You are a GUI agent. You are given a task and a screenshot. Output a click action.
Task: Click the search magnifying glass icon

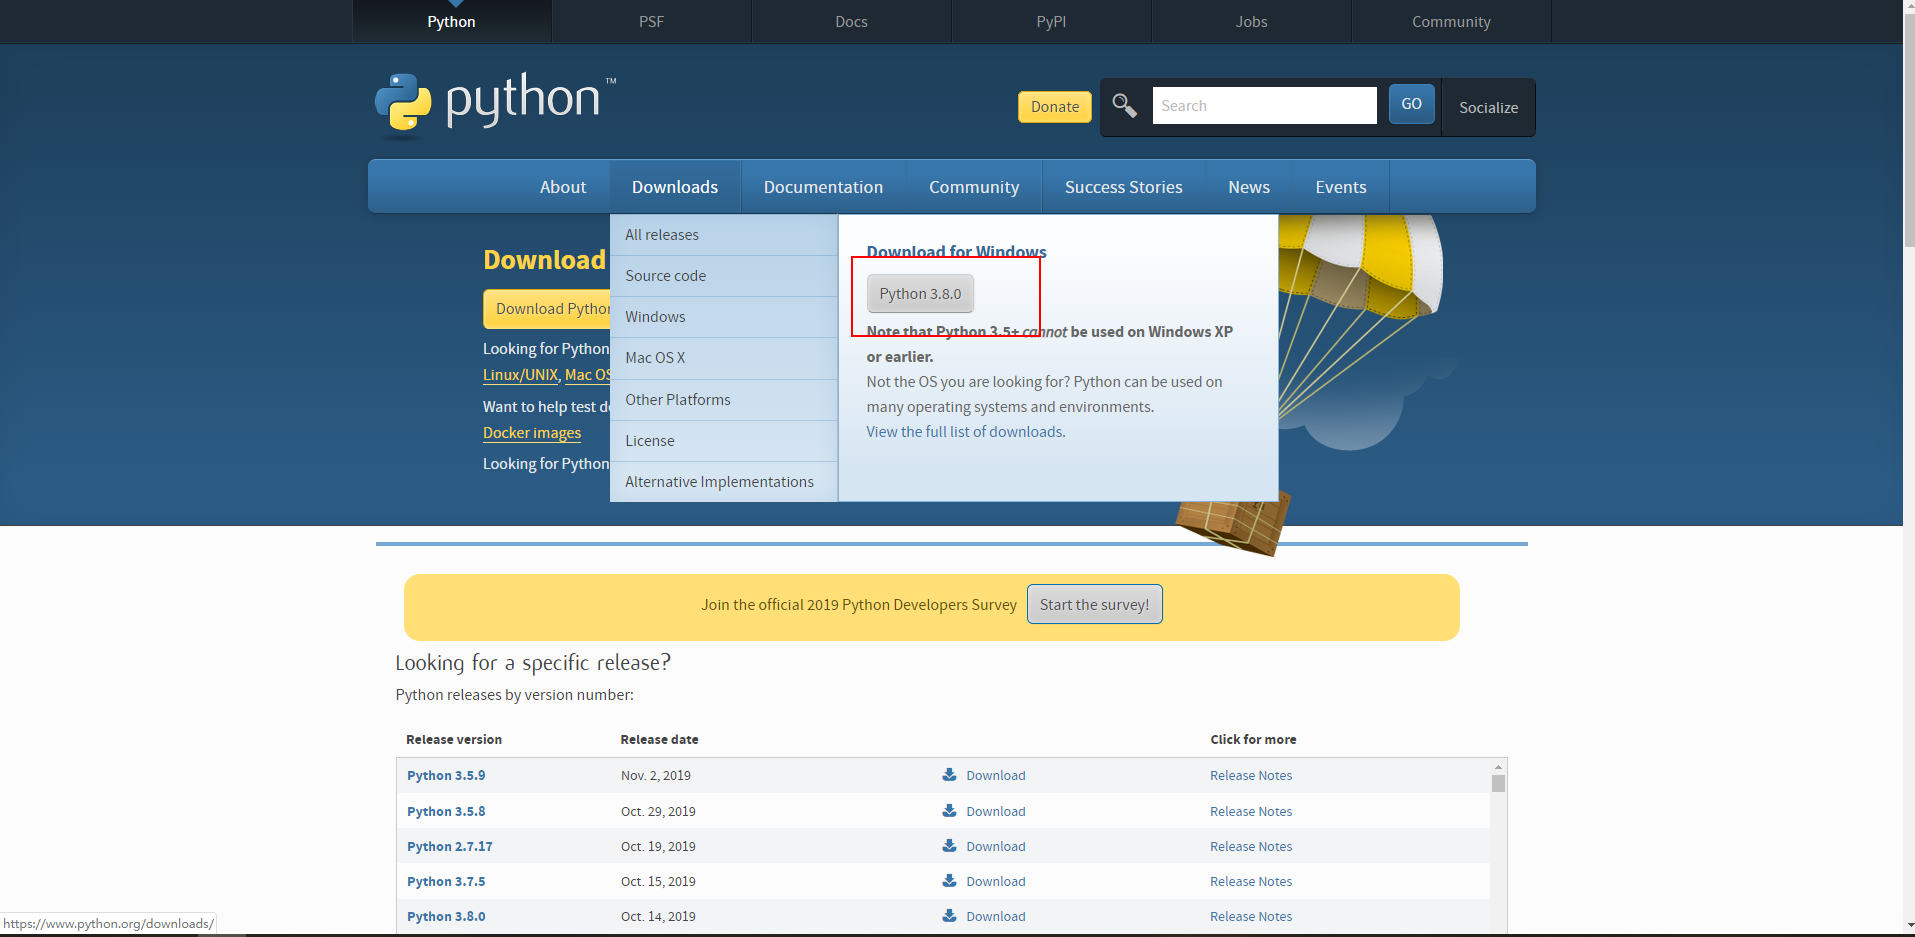[x=1124, y=105]
